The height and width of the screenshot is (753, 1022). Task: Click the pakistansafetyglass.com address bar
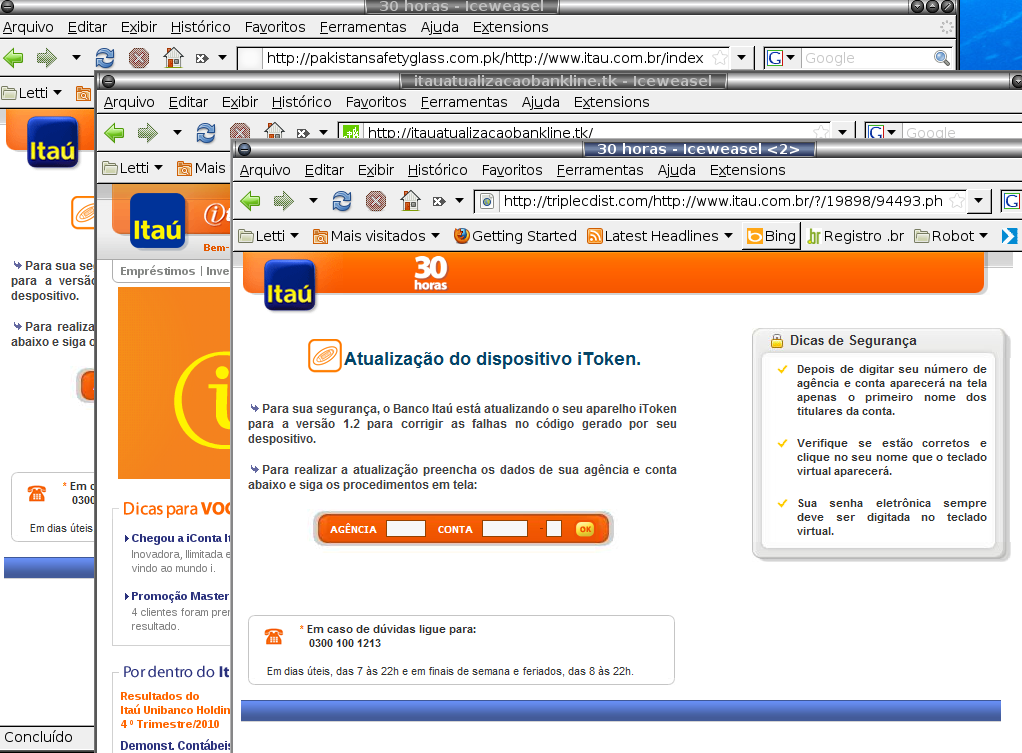tap(485, 58)
